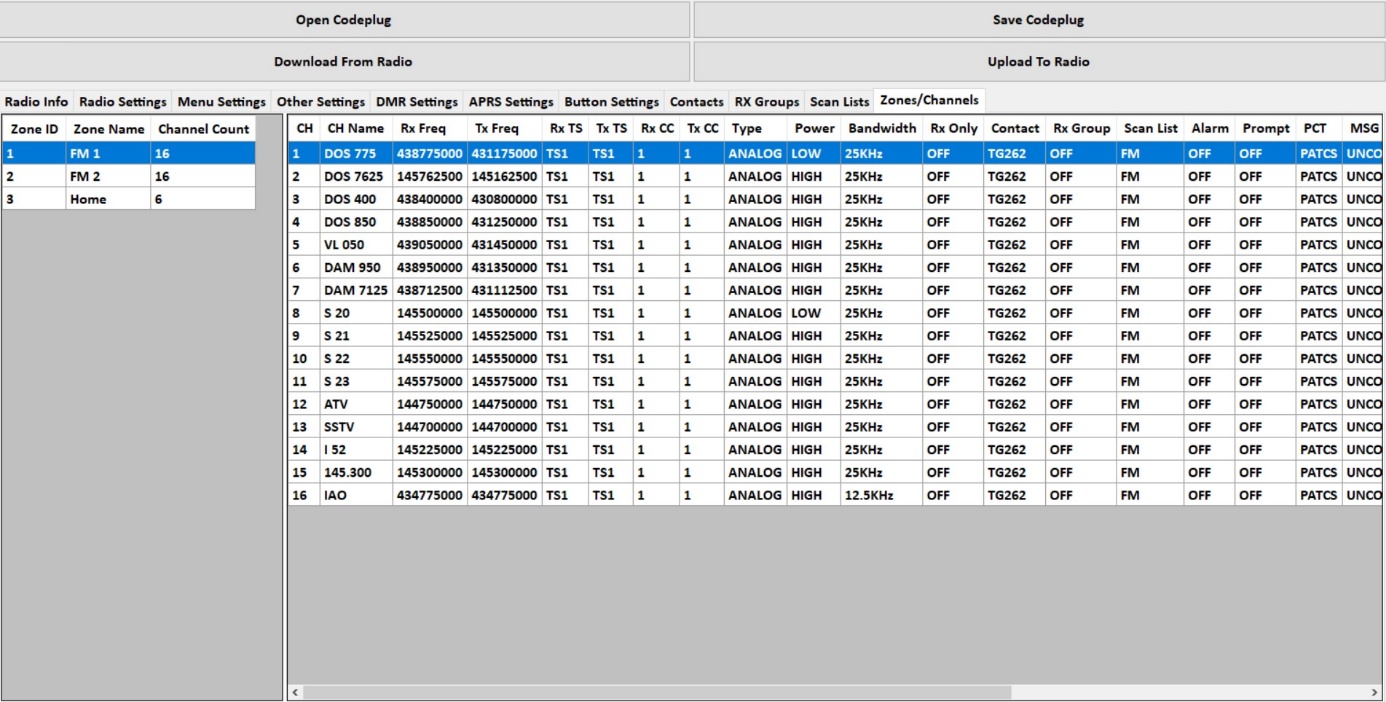The width and height of the screenshot is (1386, 702).
Task: Switch to the Contacts tab
Action: coord(696,102)
